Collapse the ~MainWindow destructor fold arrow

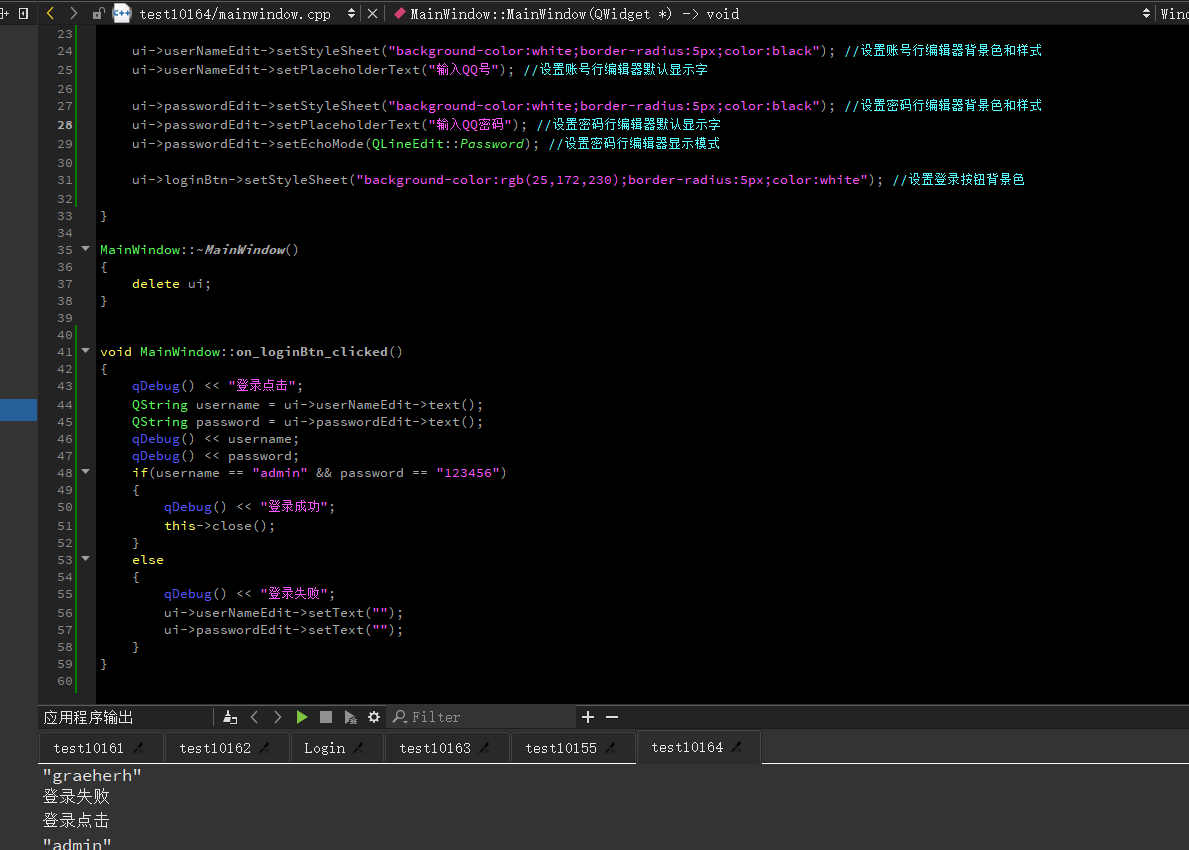(x=86, y=249)
